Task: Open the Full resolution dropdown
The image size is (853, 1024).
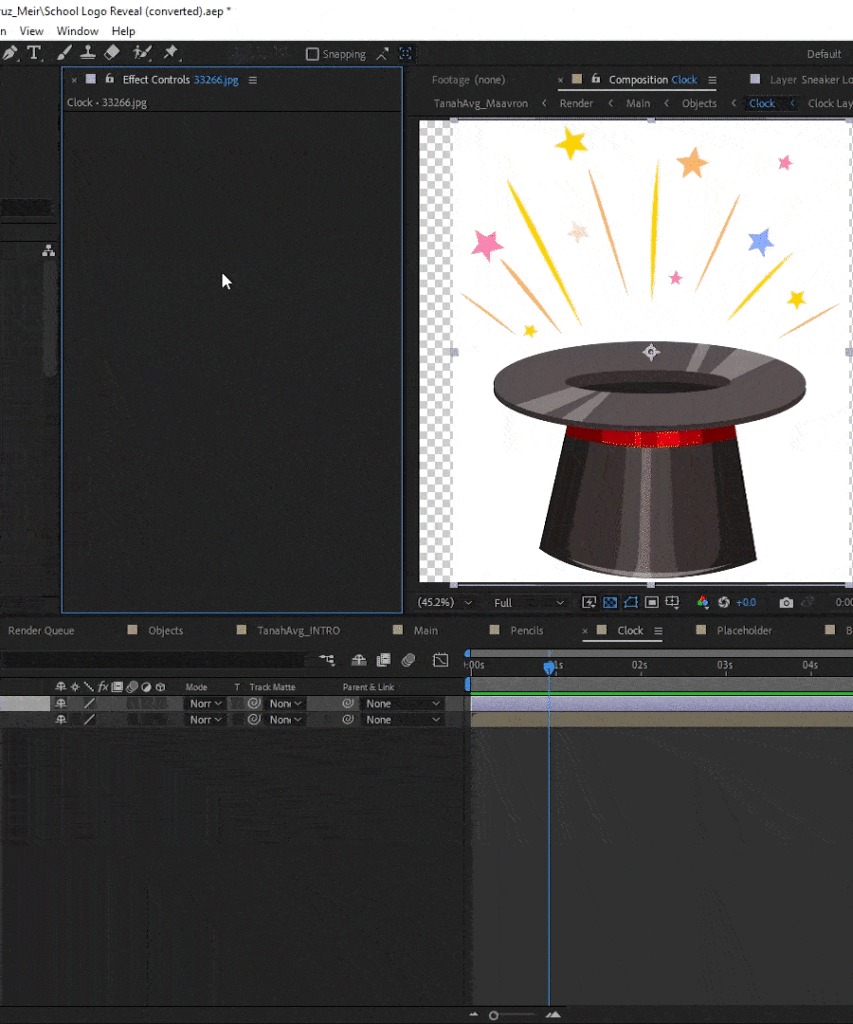Action: click(528, 603)
